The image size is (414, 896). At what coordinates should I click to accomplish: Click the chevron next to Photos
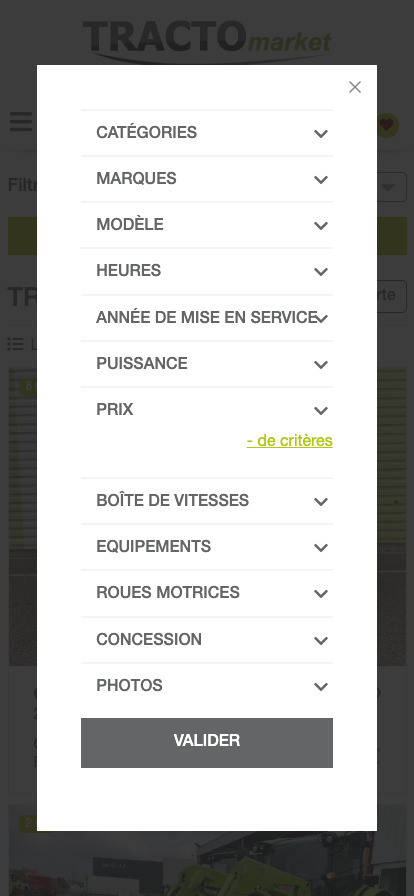pyautogui.click(x=321, y=686)
